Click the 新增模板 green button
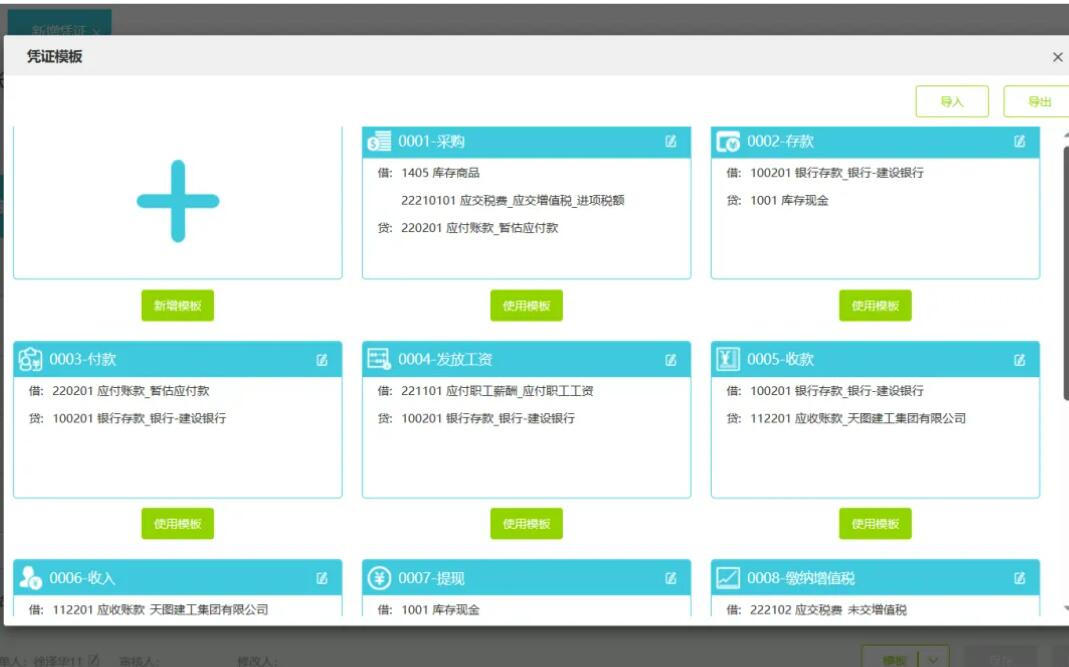Screen dimensions: 1069x667 pos(177,306)
